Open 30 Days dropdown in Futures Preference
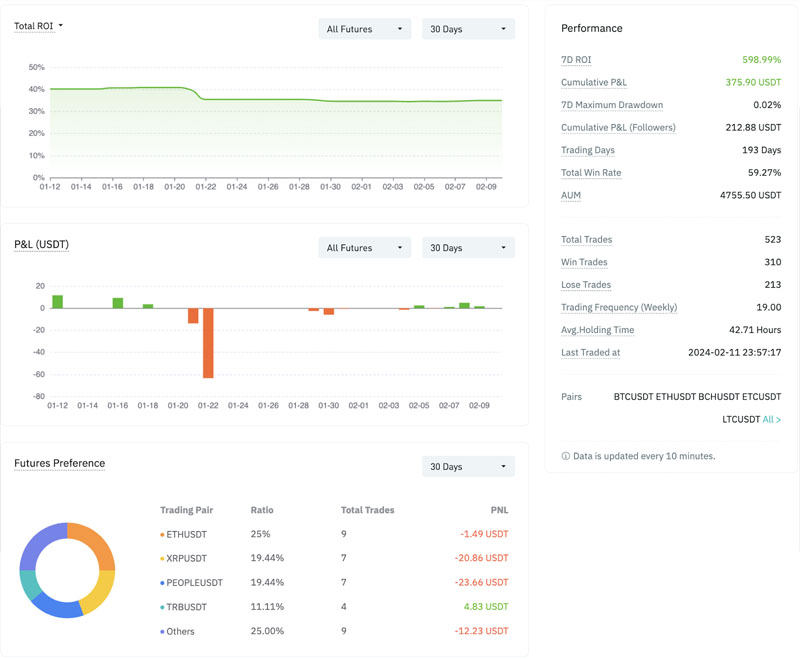 tap(468, 467)
